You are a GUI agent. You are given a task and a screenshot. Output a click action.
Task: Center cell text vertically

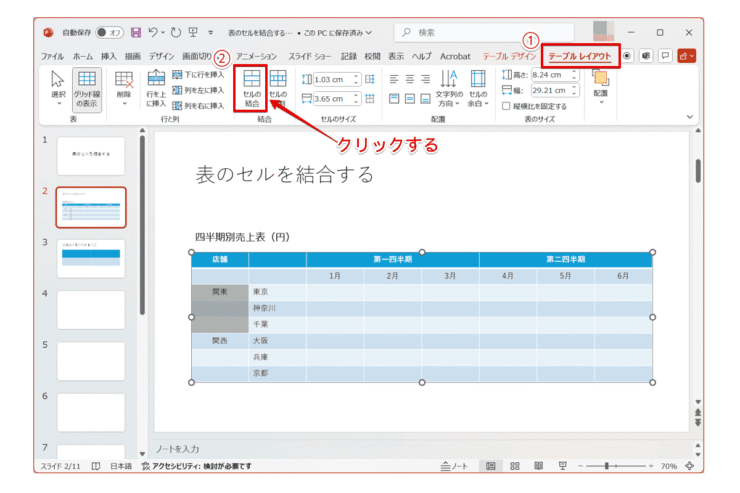coord(410,99)
